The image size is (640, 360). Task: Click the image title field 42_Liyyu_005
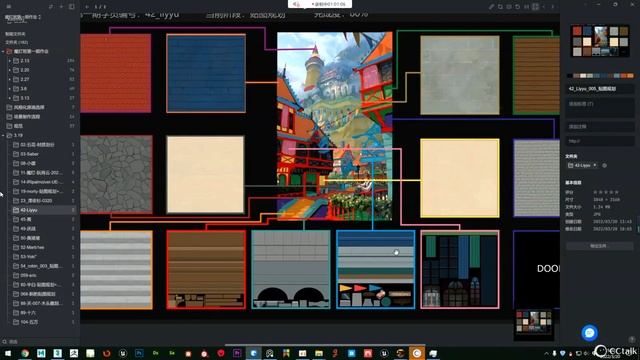pos(600,89)
